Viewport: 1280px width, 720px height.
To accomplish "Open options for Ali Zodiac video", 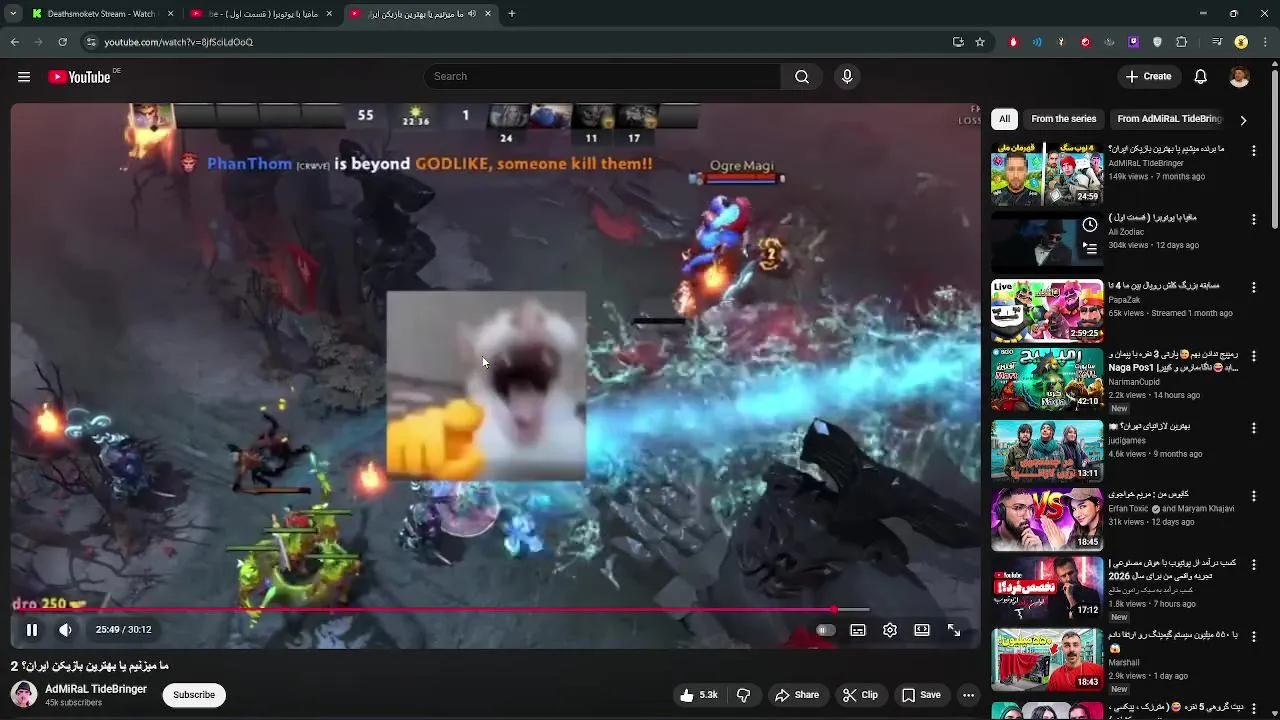I will coord(1254,218).
